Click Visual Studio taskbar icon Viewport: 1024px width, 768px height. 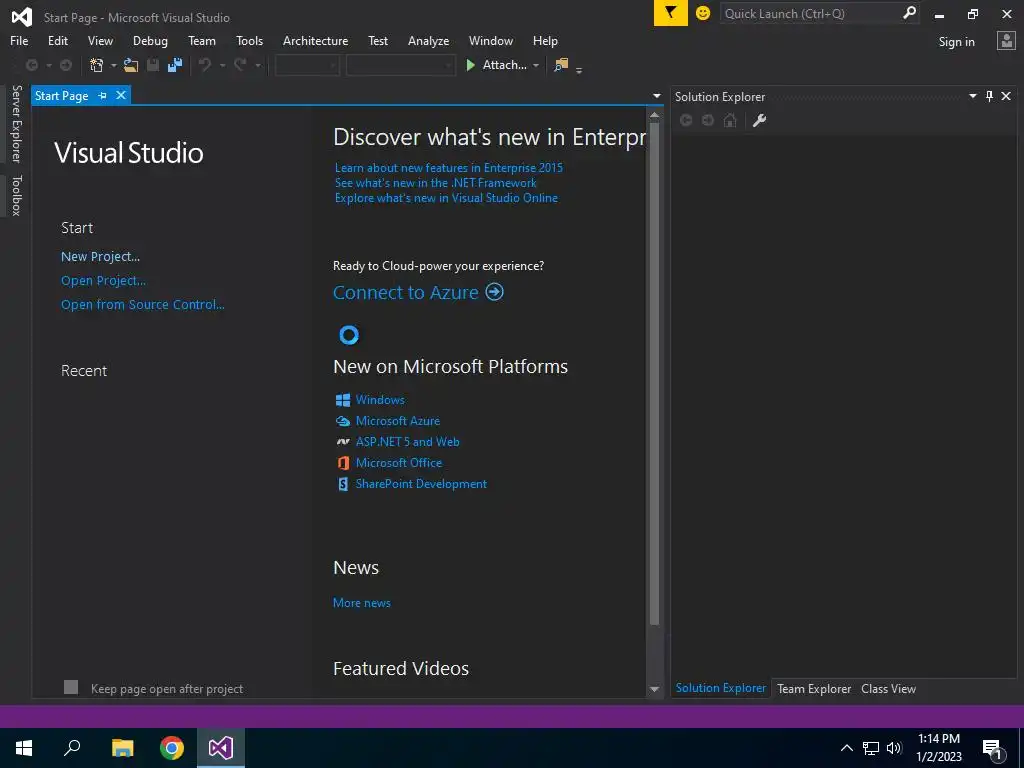tap(221, 748)
